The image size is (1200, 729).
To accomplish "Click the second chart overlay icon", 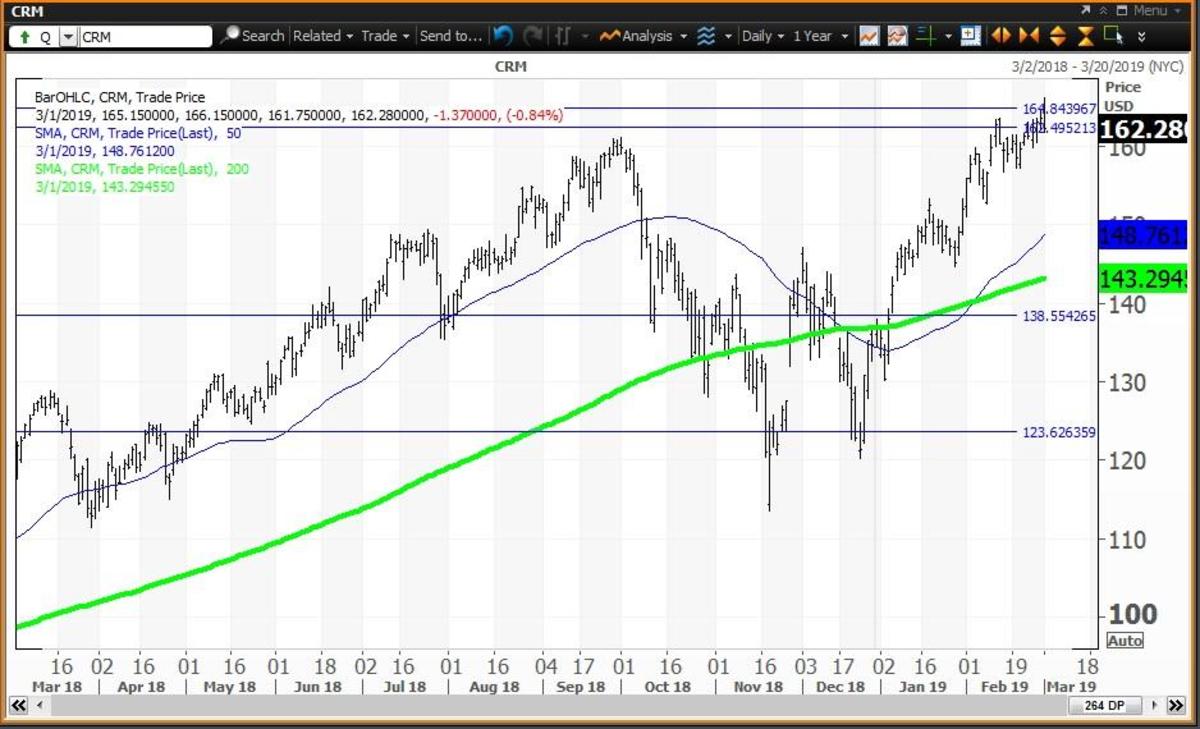I will click(x=897, y=36).
